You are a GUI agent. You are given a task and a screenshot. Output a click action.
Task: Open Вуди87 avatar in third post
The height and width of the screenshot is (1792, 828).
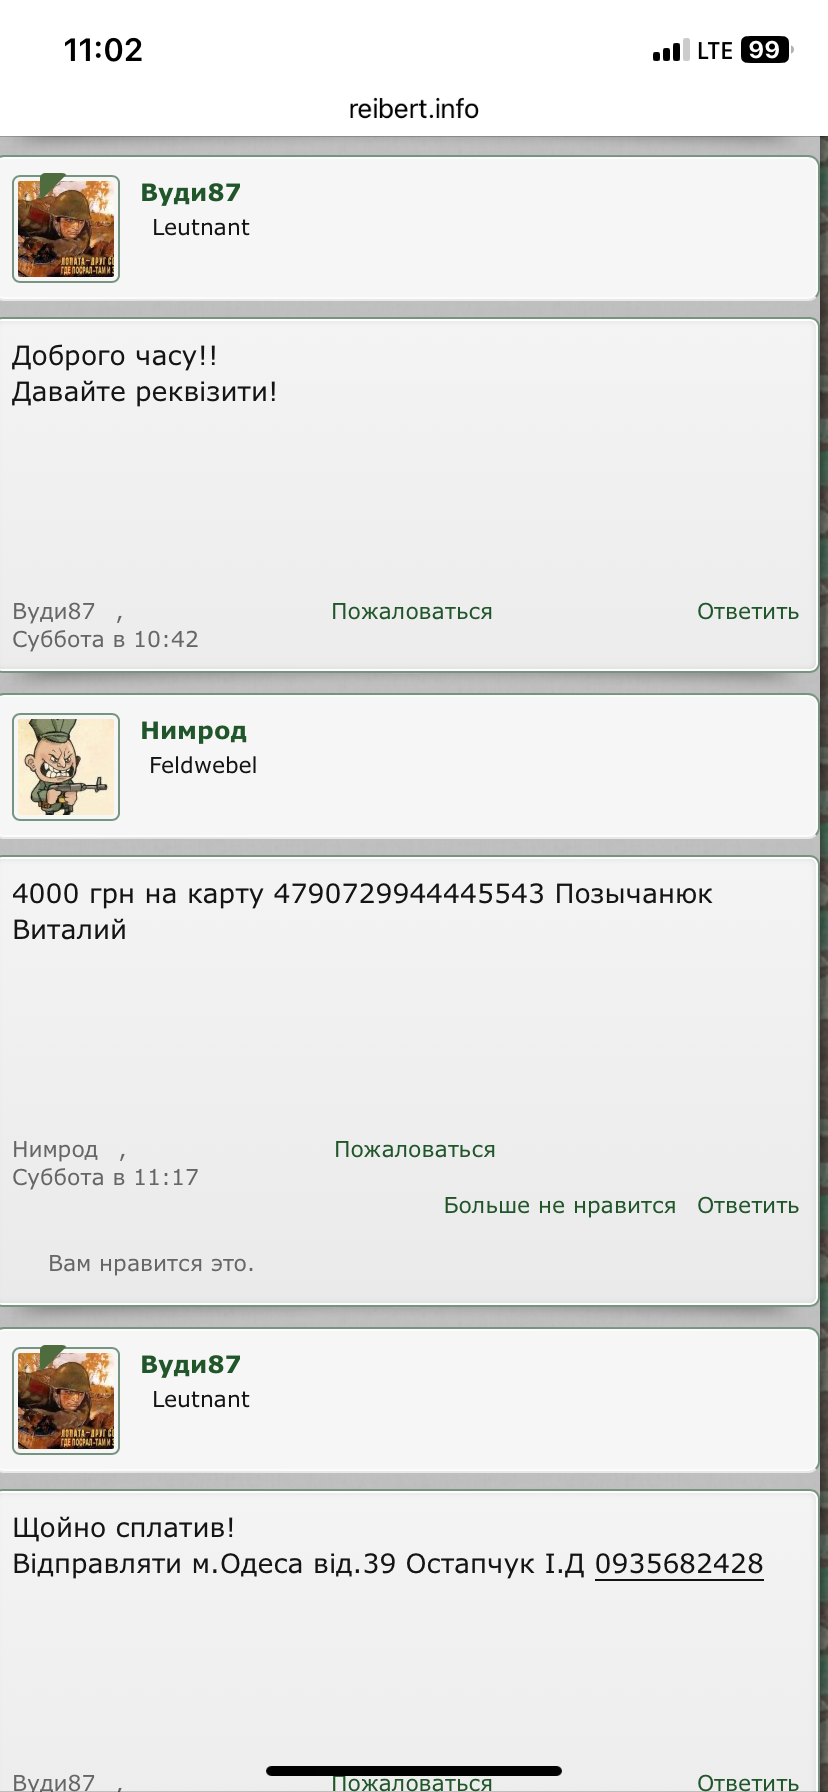(66, 1401)
